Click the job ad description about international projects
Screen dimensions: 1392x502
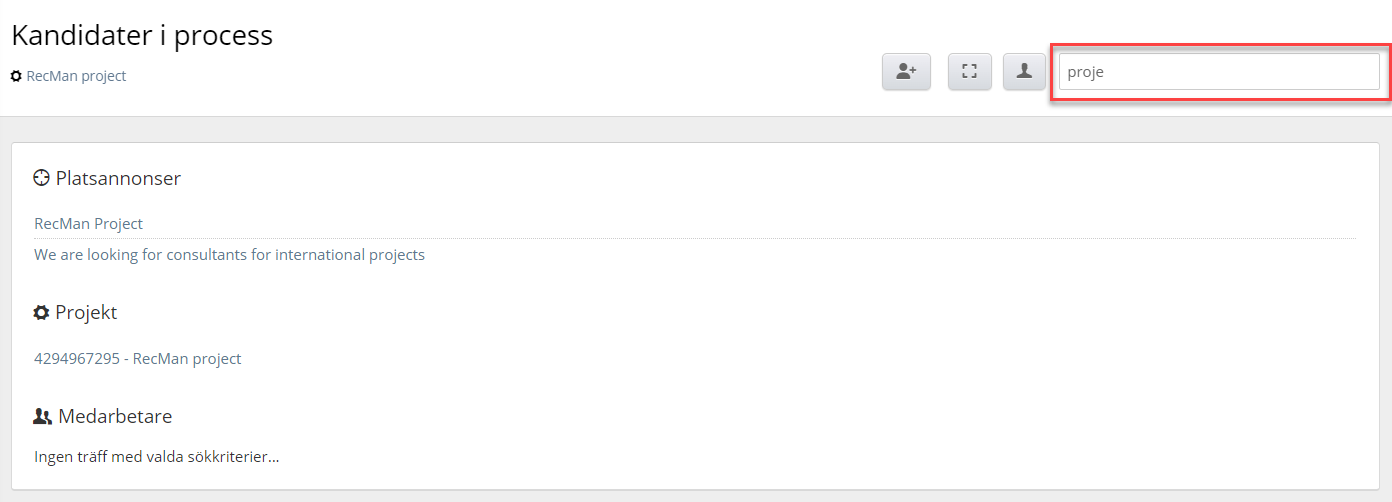[x=229, y=255]
